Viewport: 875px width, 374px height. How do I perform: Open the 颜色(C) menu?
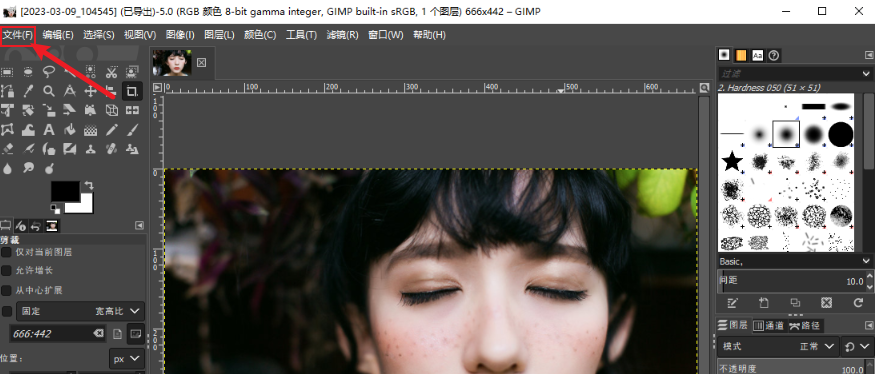coord(260,35)
